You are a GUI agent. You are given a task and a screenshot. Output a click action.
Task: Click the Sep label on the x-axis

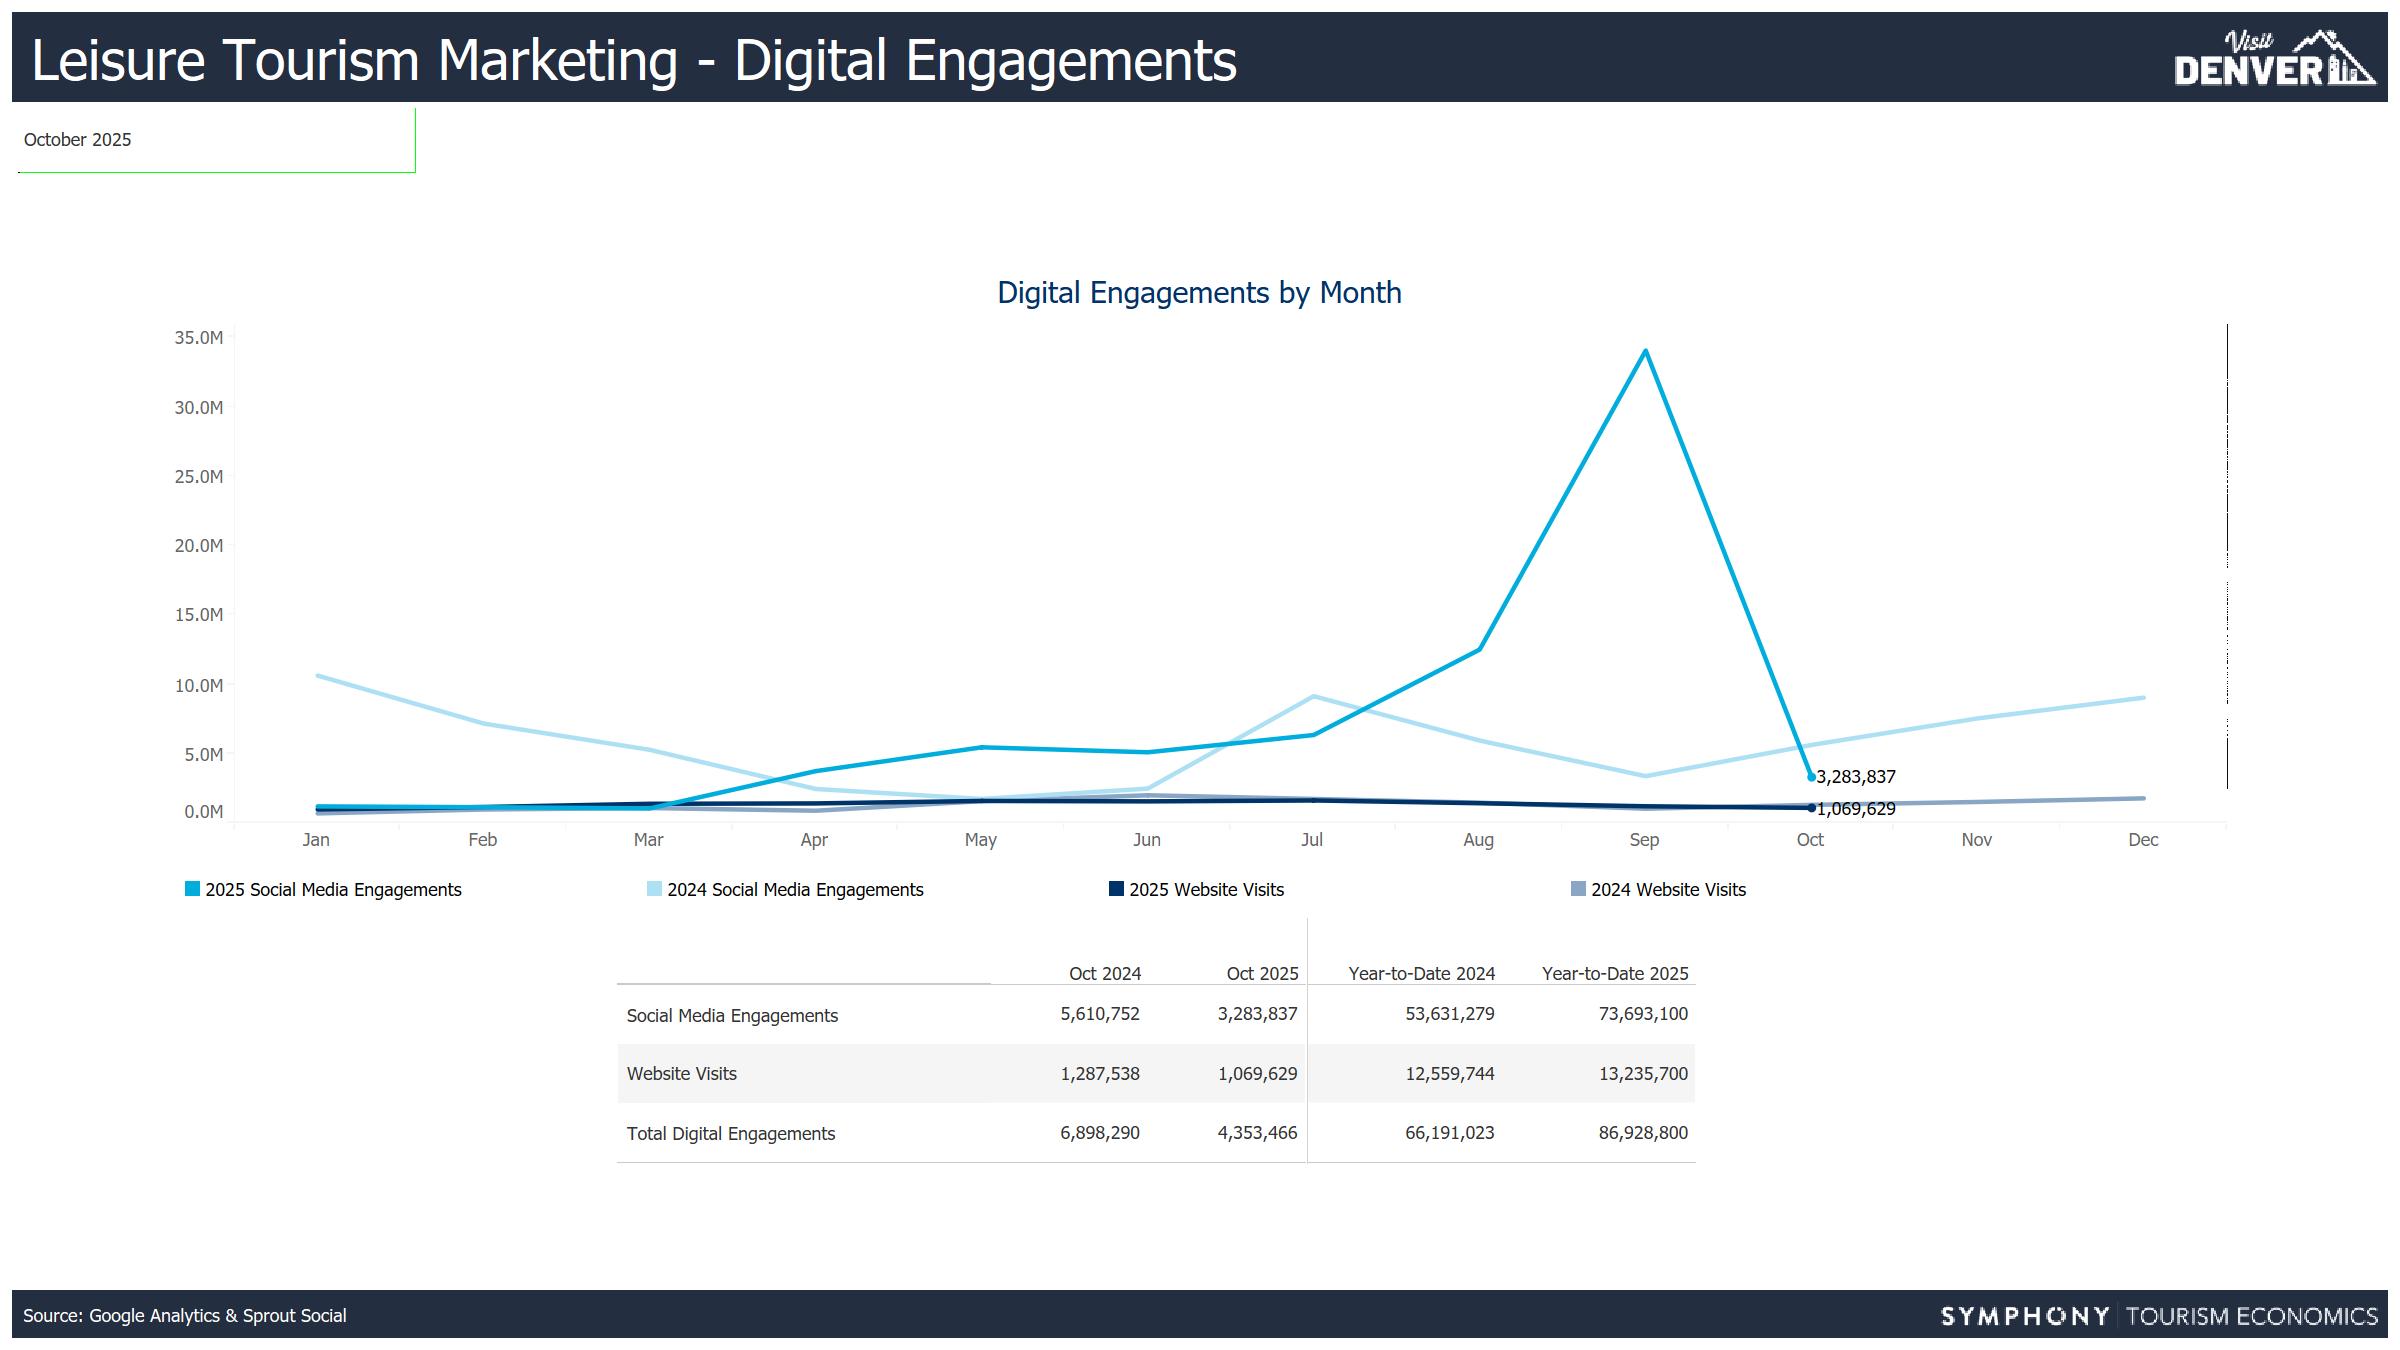click(x=1644, y=840)
